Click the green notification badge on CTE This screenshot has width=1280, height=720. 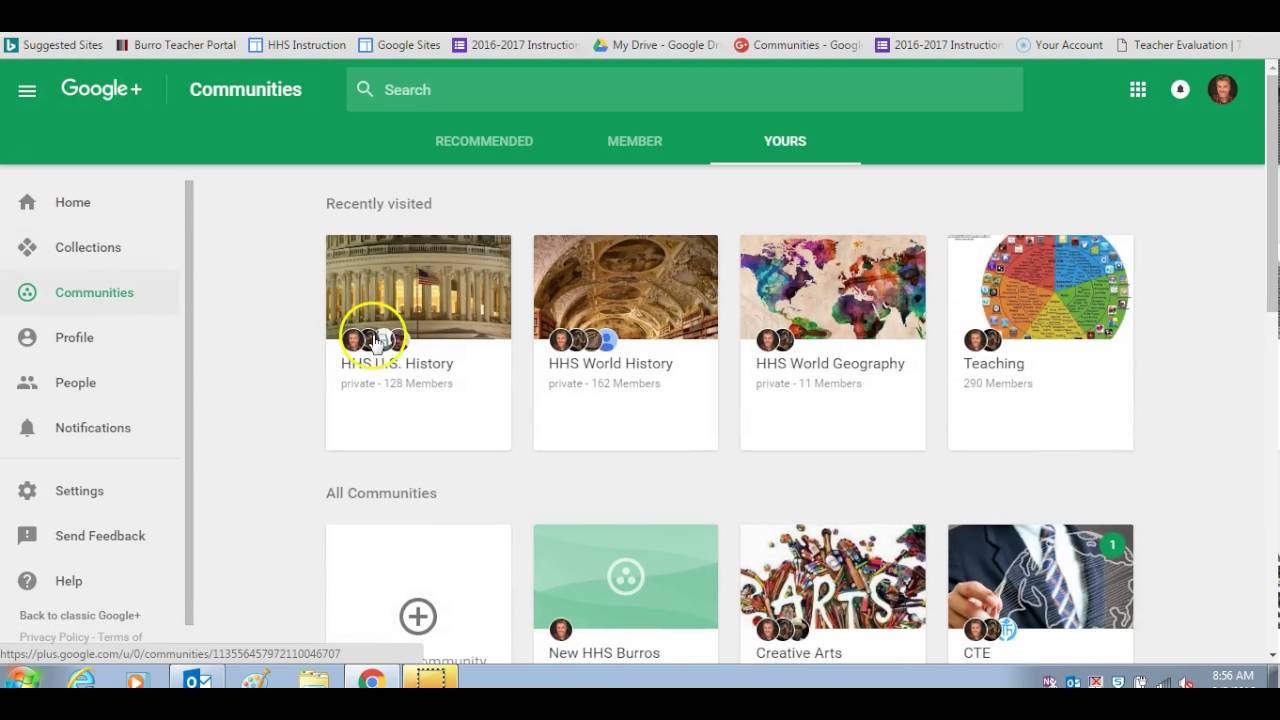1112,545
